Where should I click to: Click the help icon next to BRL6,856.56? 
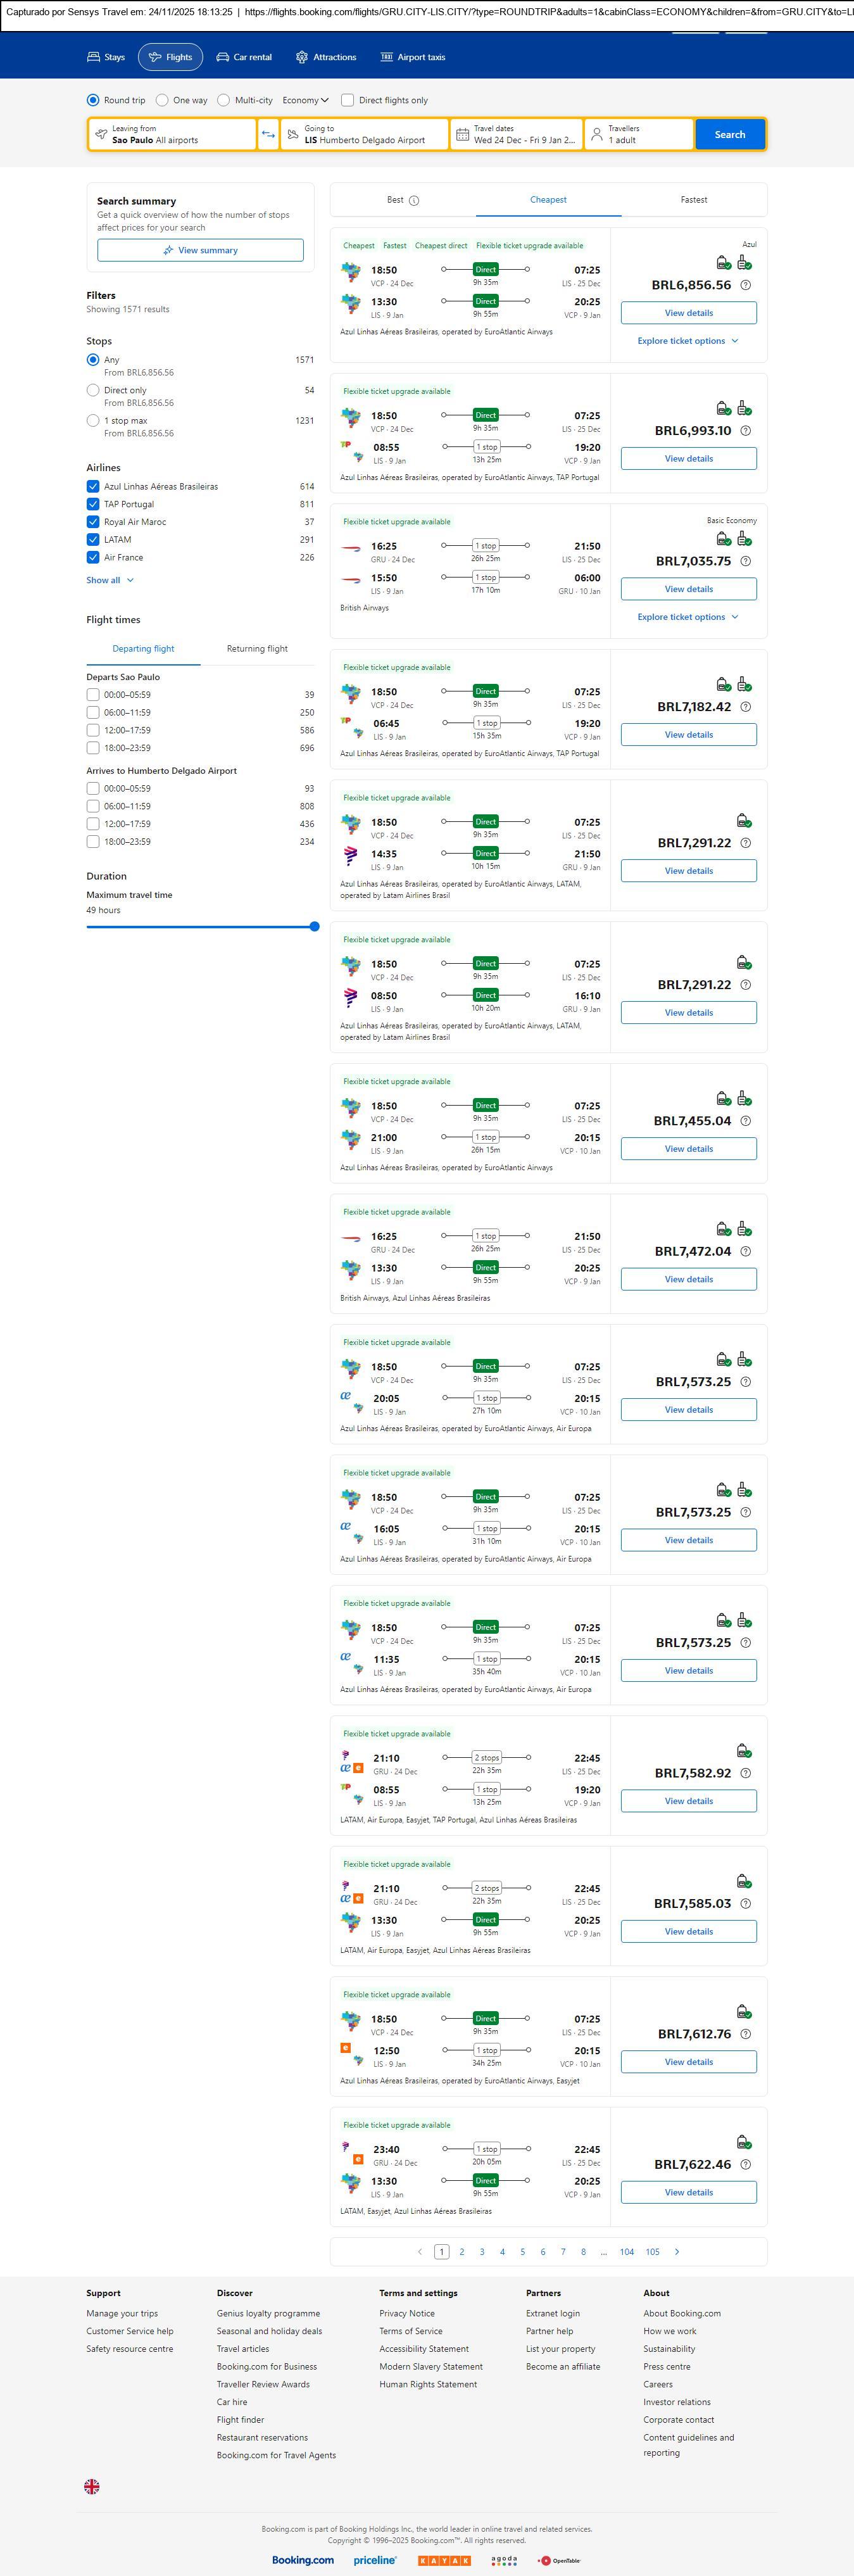tap(745, 285)
